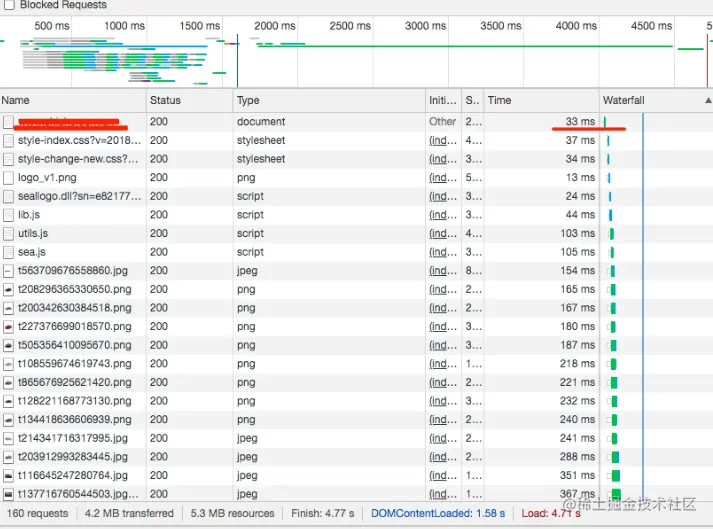The height and width of the screenshot is (529, 713).
Task: Click thumbnail icon of t137716760544503.jpg
Action: 8,494
